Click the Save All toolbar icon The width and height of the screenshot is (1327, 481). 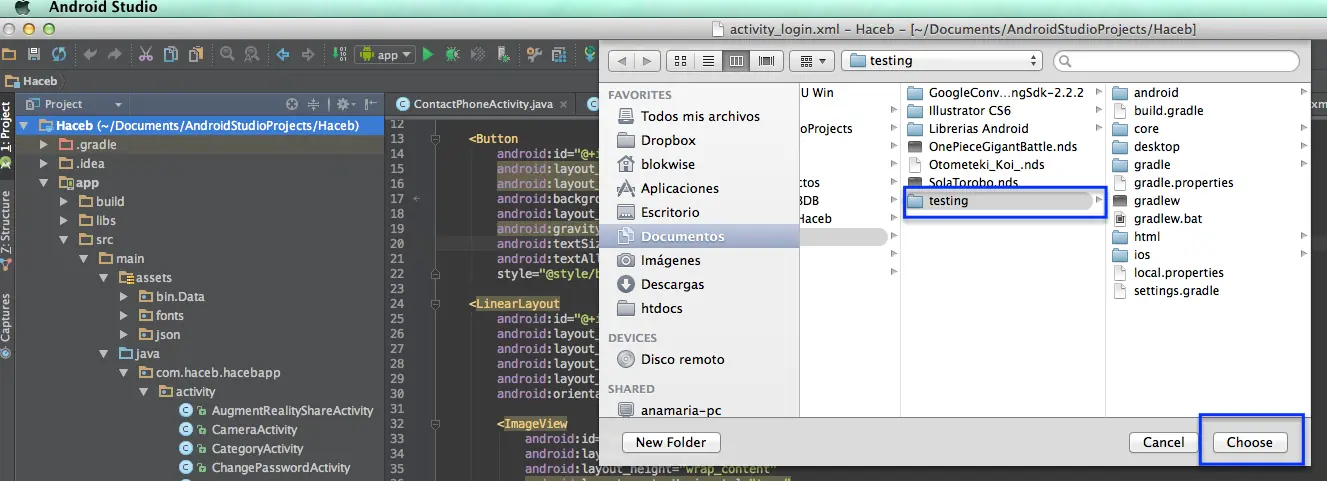34,54
